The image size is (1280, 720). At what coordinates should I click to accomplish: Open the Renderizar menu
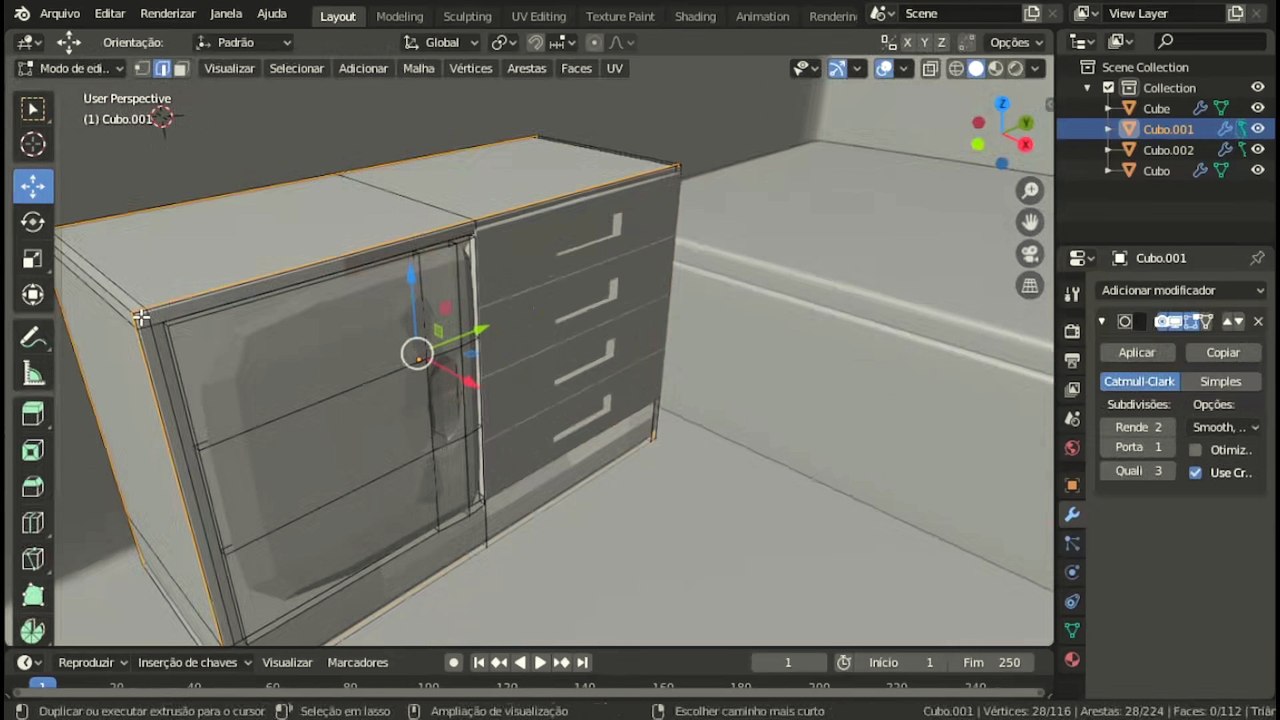[168, 14]
